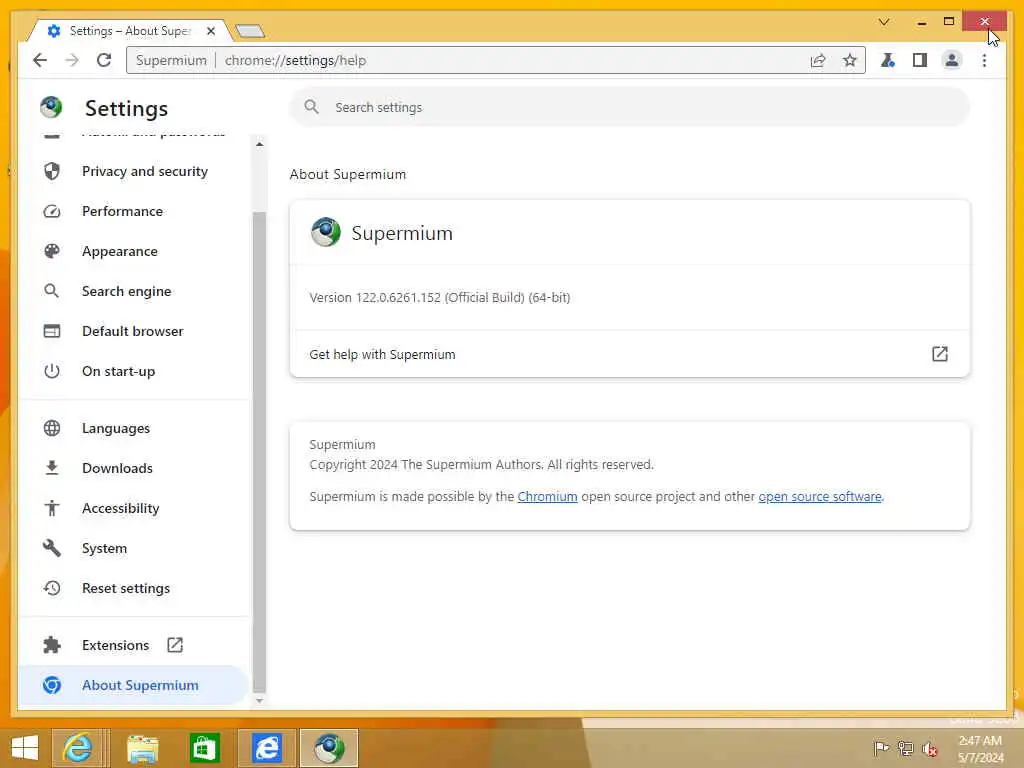
Task: Follow the open source software link
Action: (820, 496)
